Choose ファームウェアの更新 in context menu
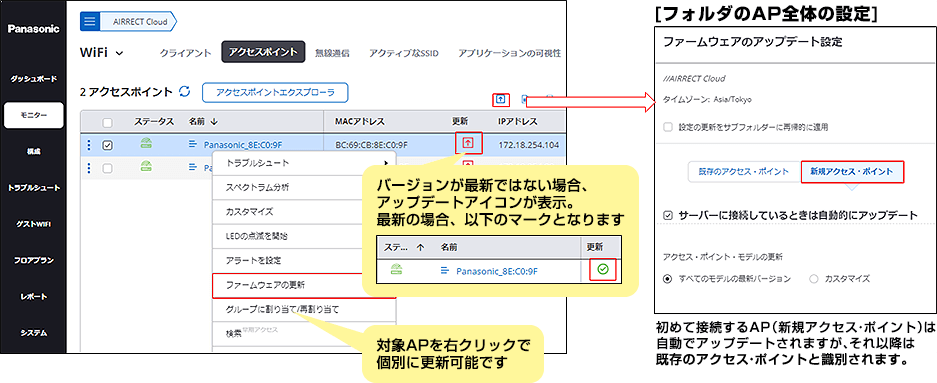 point(288,284)
